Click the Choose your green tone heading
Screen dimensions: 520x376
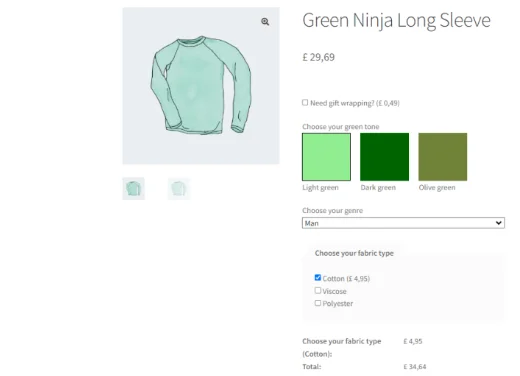coord(341,127)
